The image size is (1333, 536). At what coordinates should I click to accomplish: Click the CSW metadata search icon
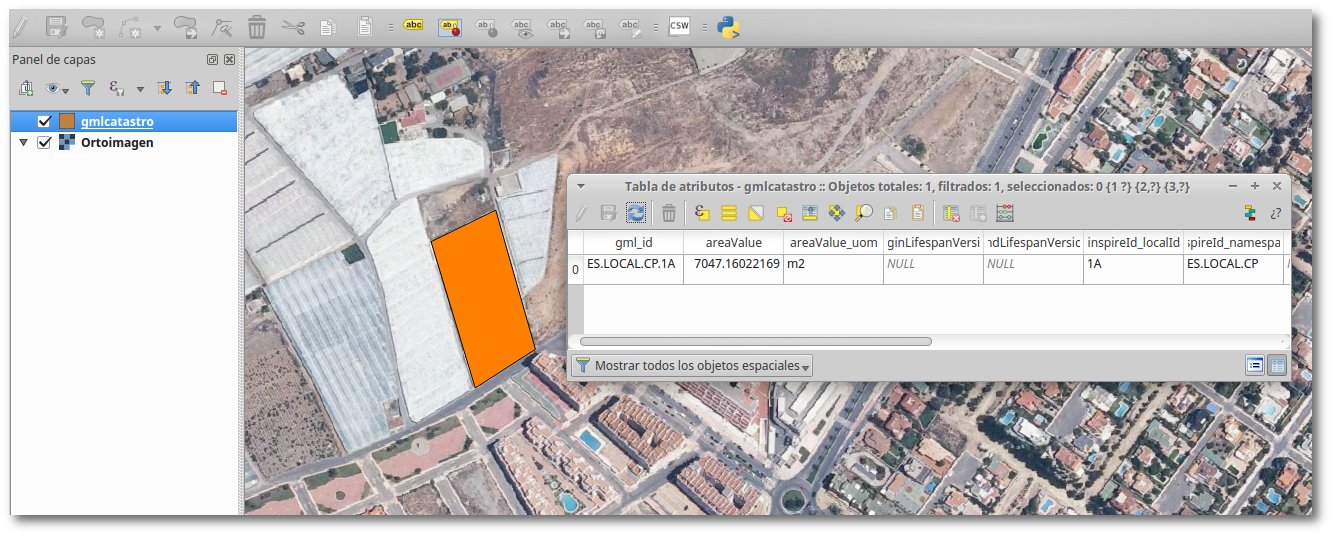pyautogui.click(x=679, y=27)
